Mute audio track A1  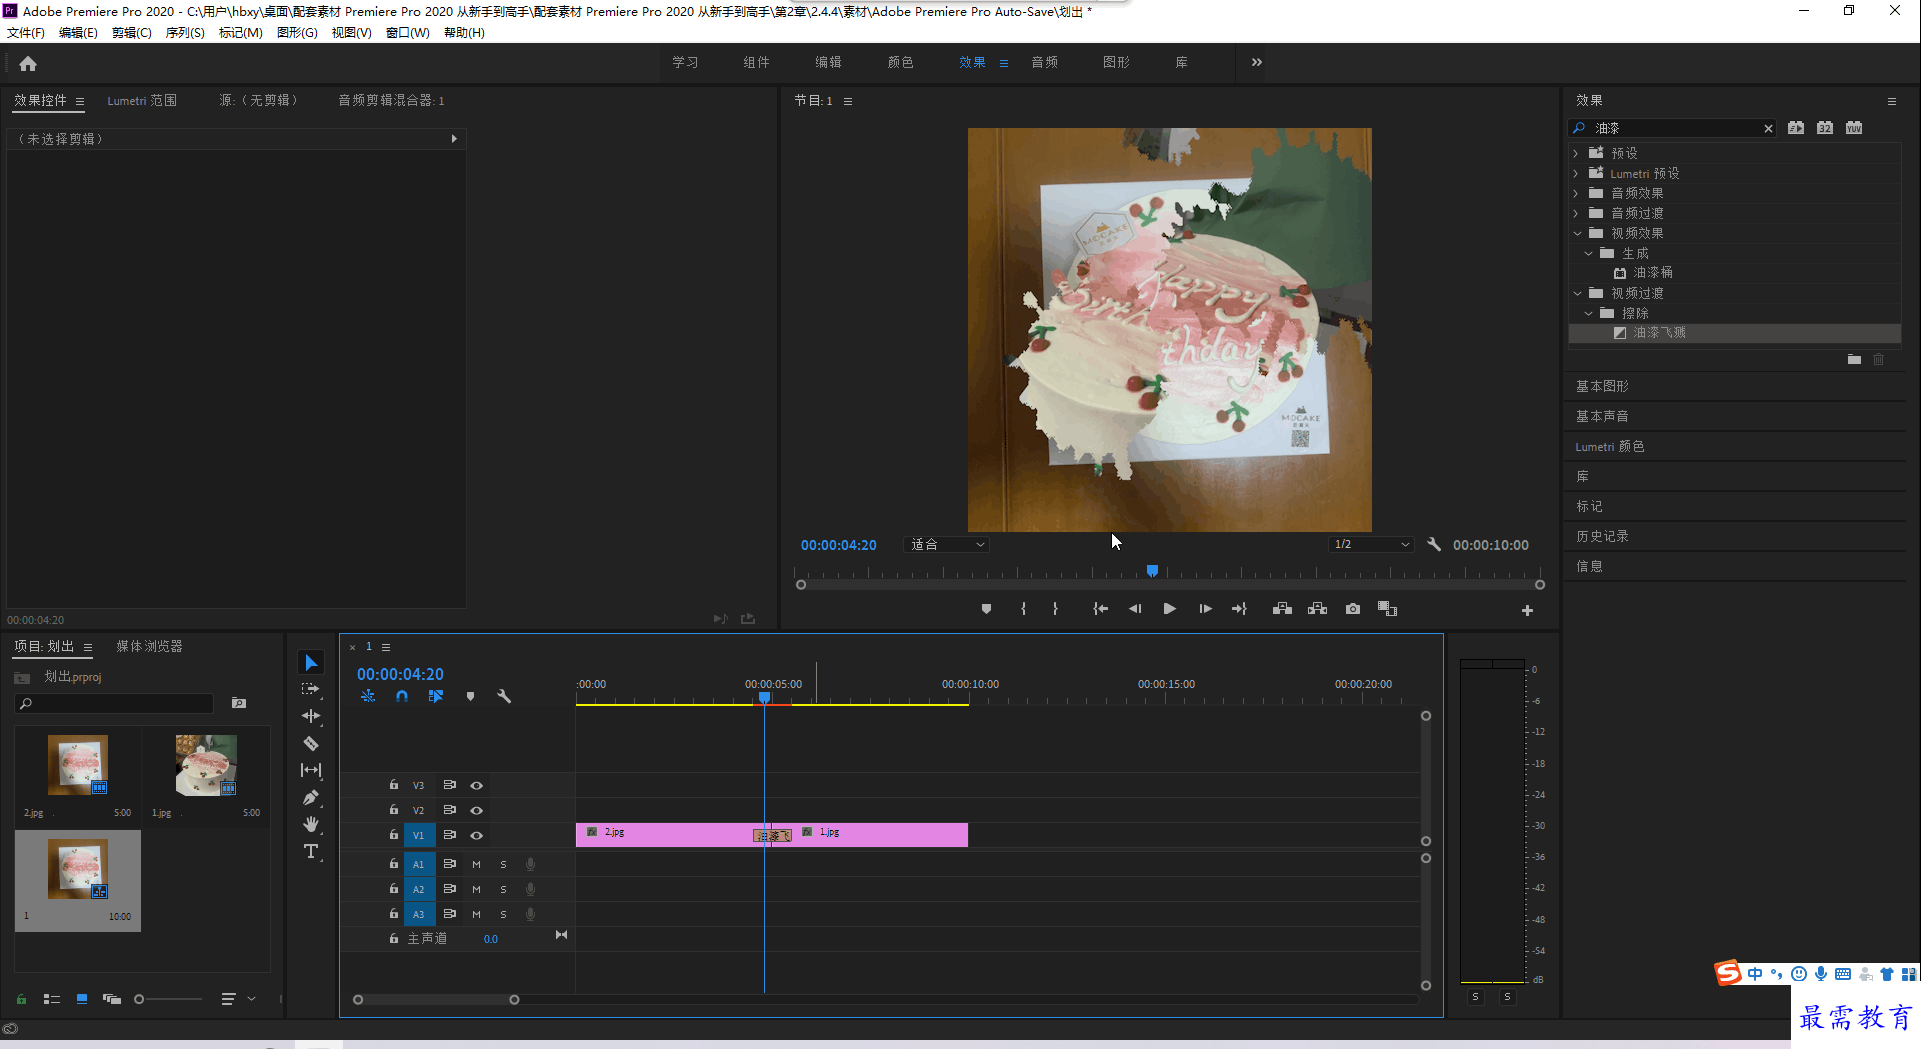pyautogui.click(x=476, y=864)
